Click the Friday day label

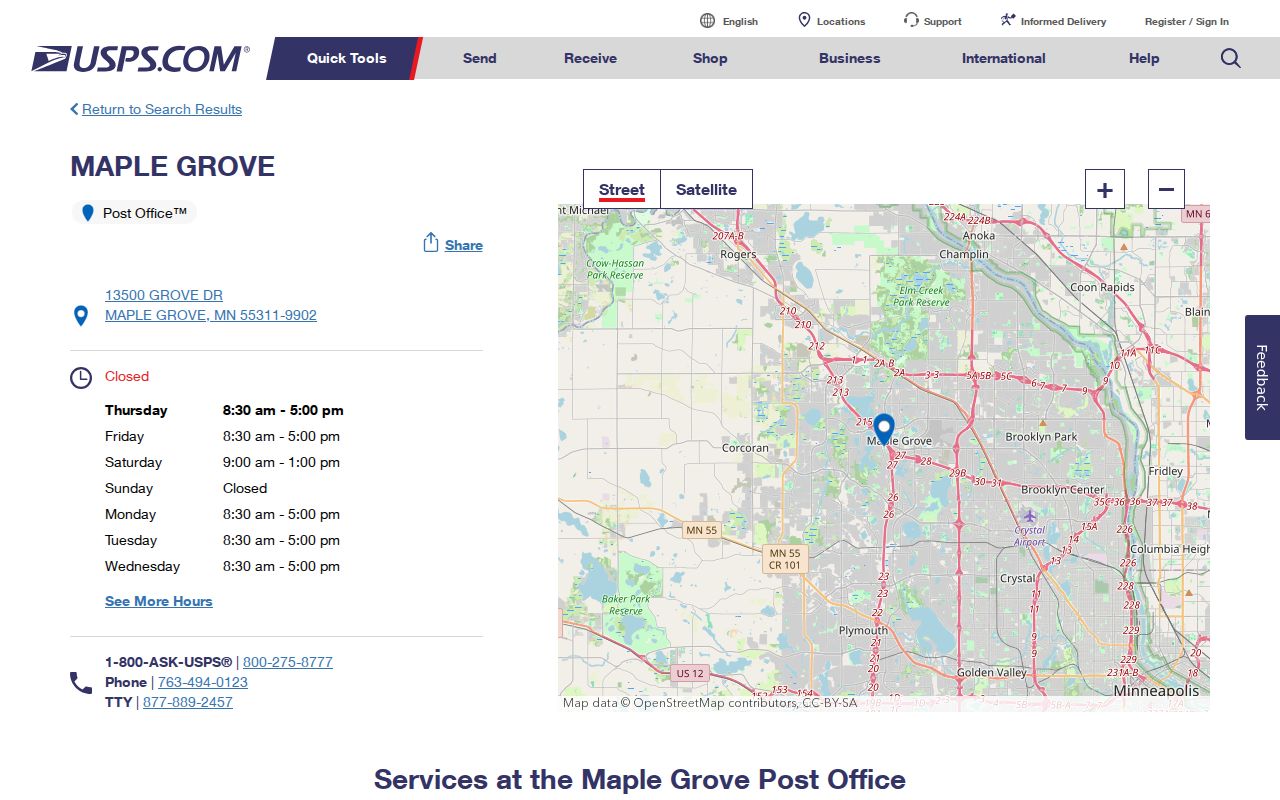coord(124,436)
